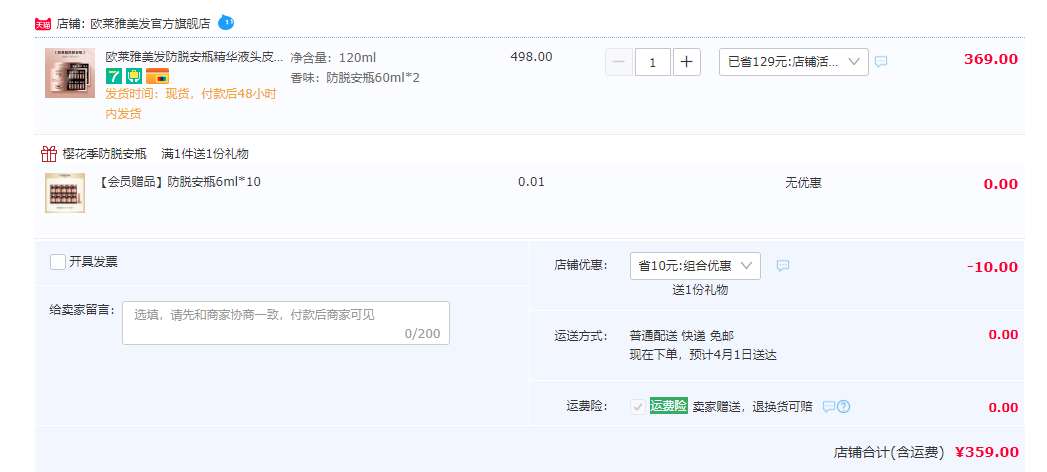
Task: Click the 净含量：120ml specification text
Action: point(333,58)
